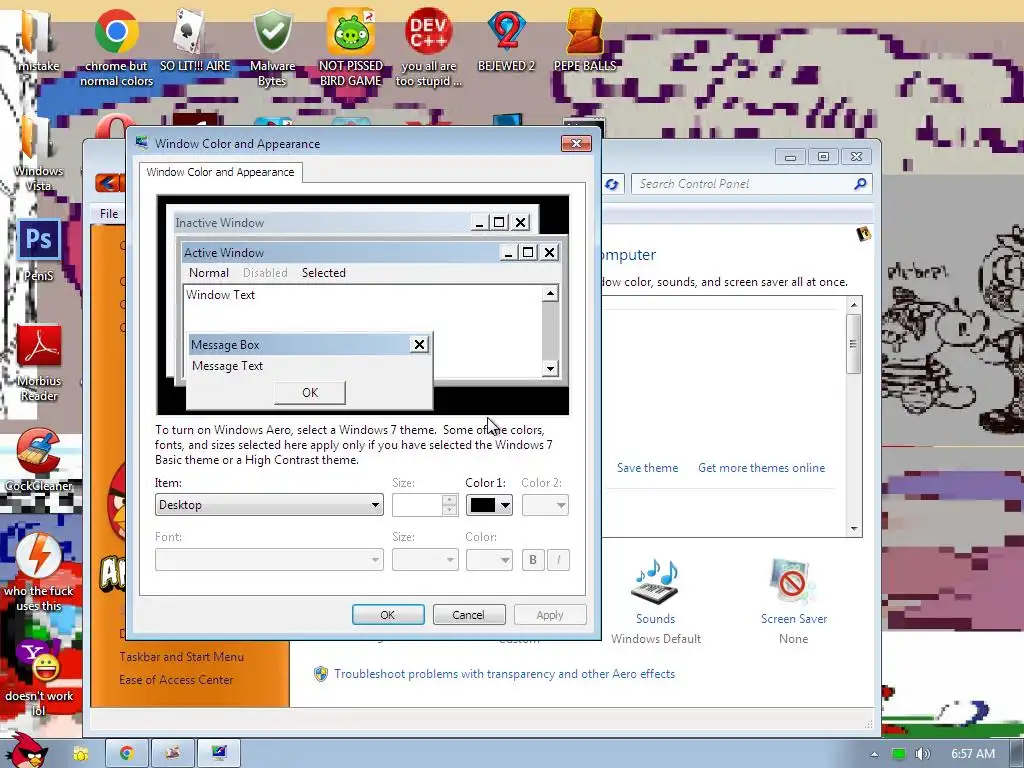
Task: Open the 'chrome but normal colors' desktop icon
Action: 116,48
